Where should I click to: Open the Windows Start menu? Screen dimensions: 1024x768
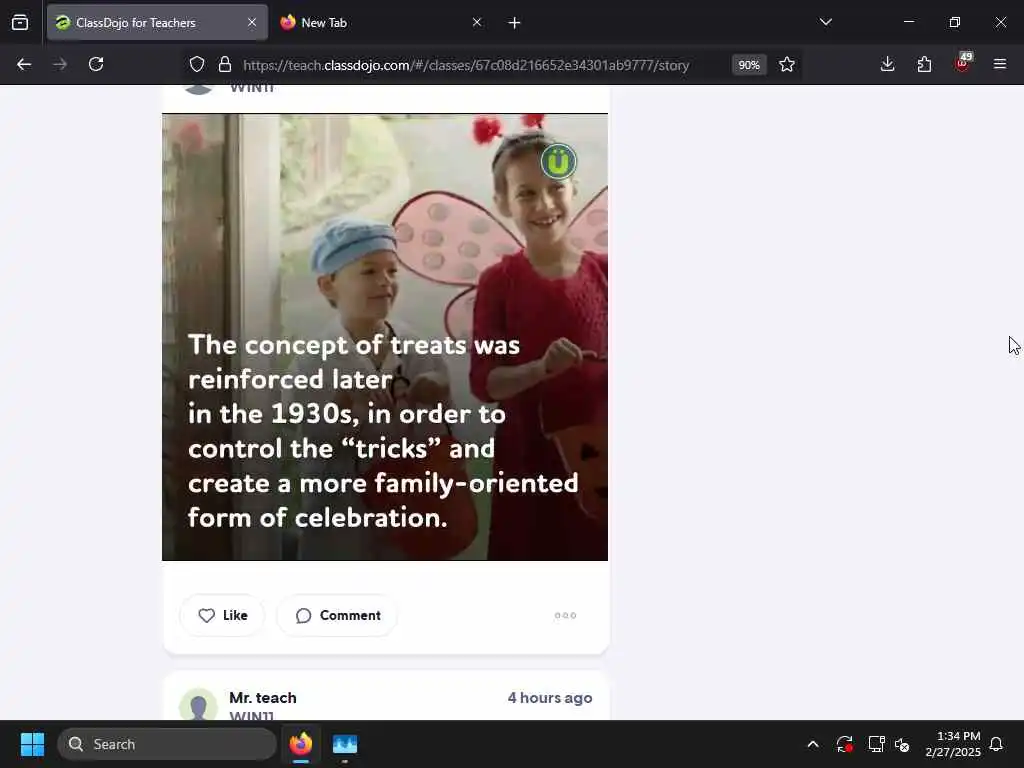[x=32, y=744]
